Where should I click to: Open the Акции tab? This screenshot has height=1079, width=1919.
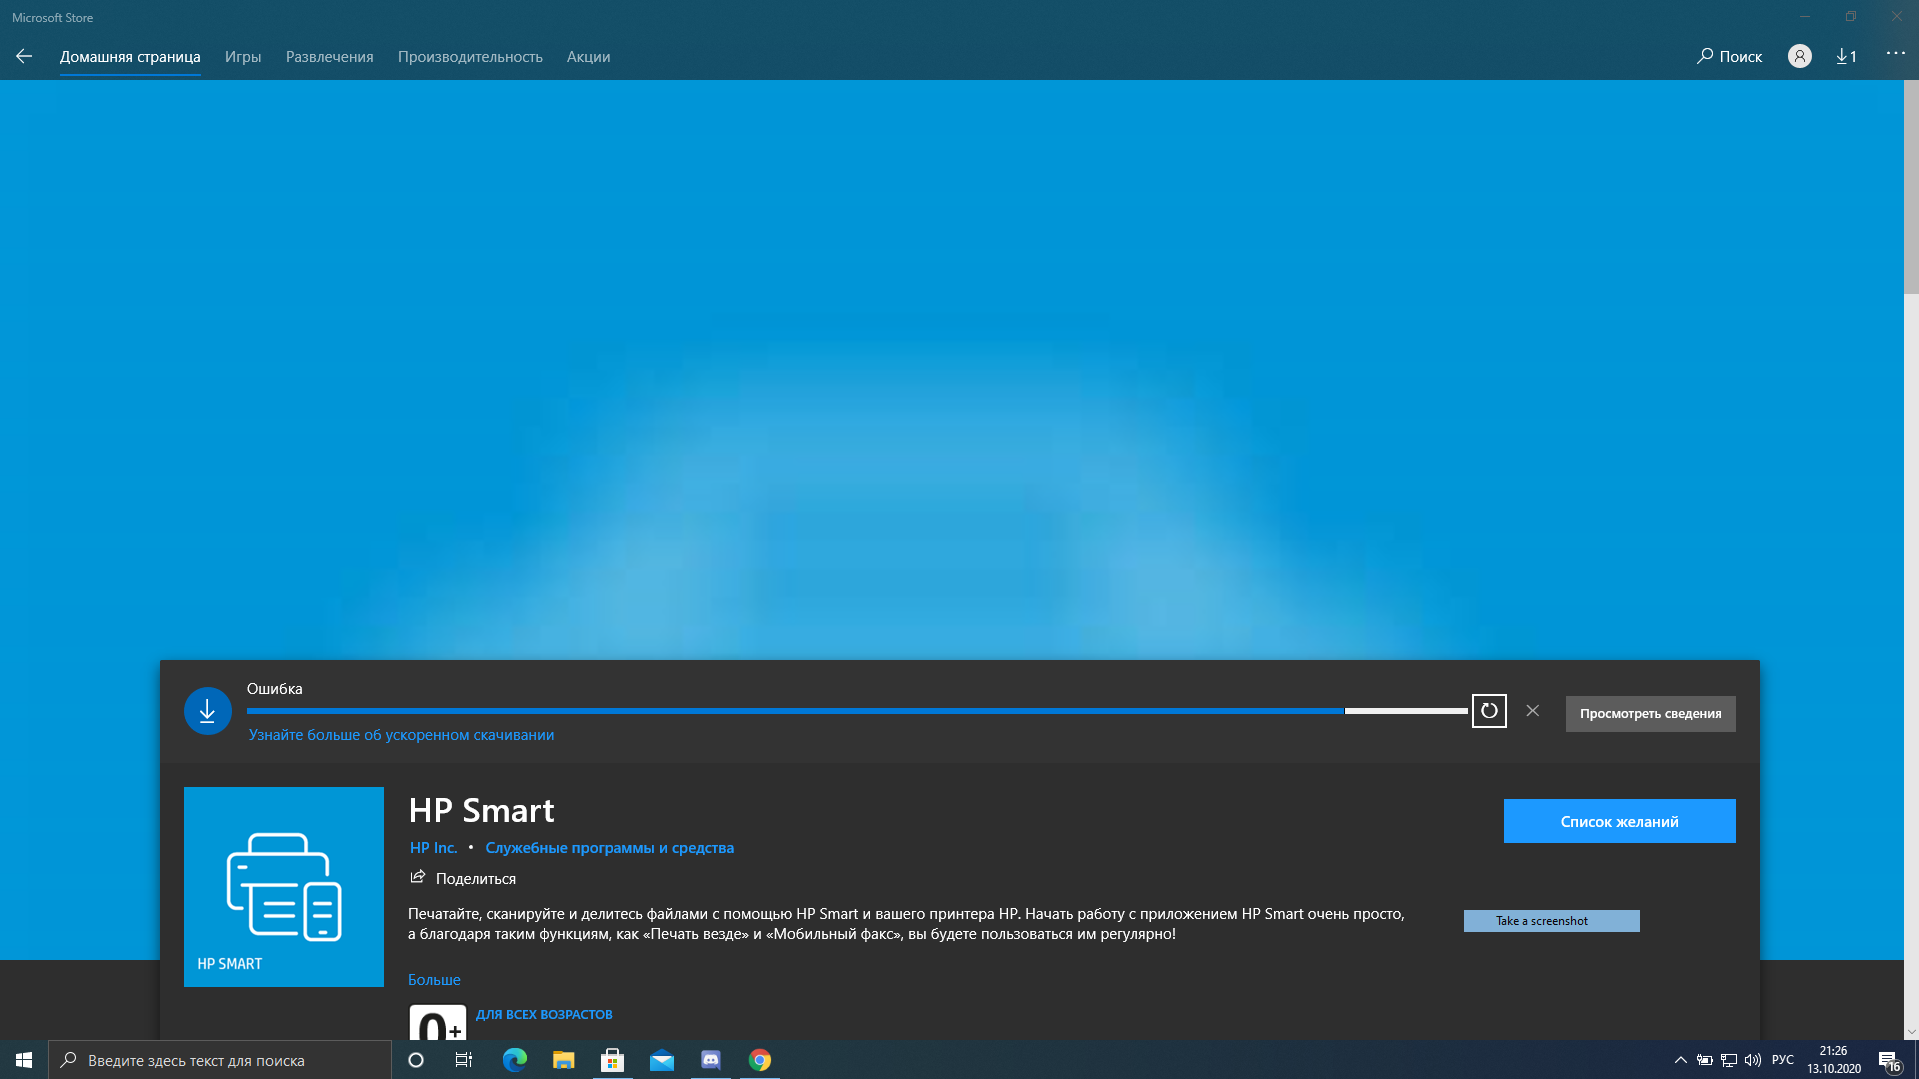pos(588,57)
